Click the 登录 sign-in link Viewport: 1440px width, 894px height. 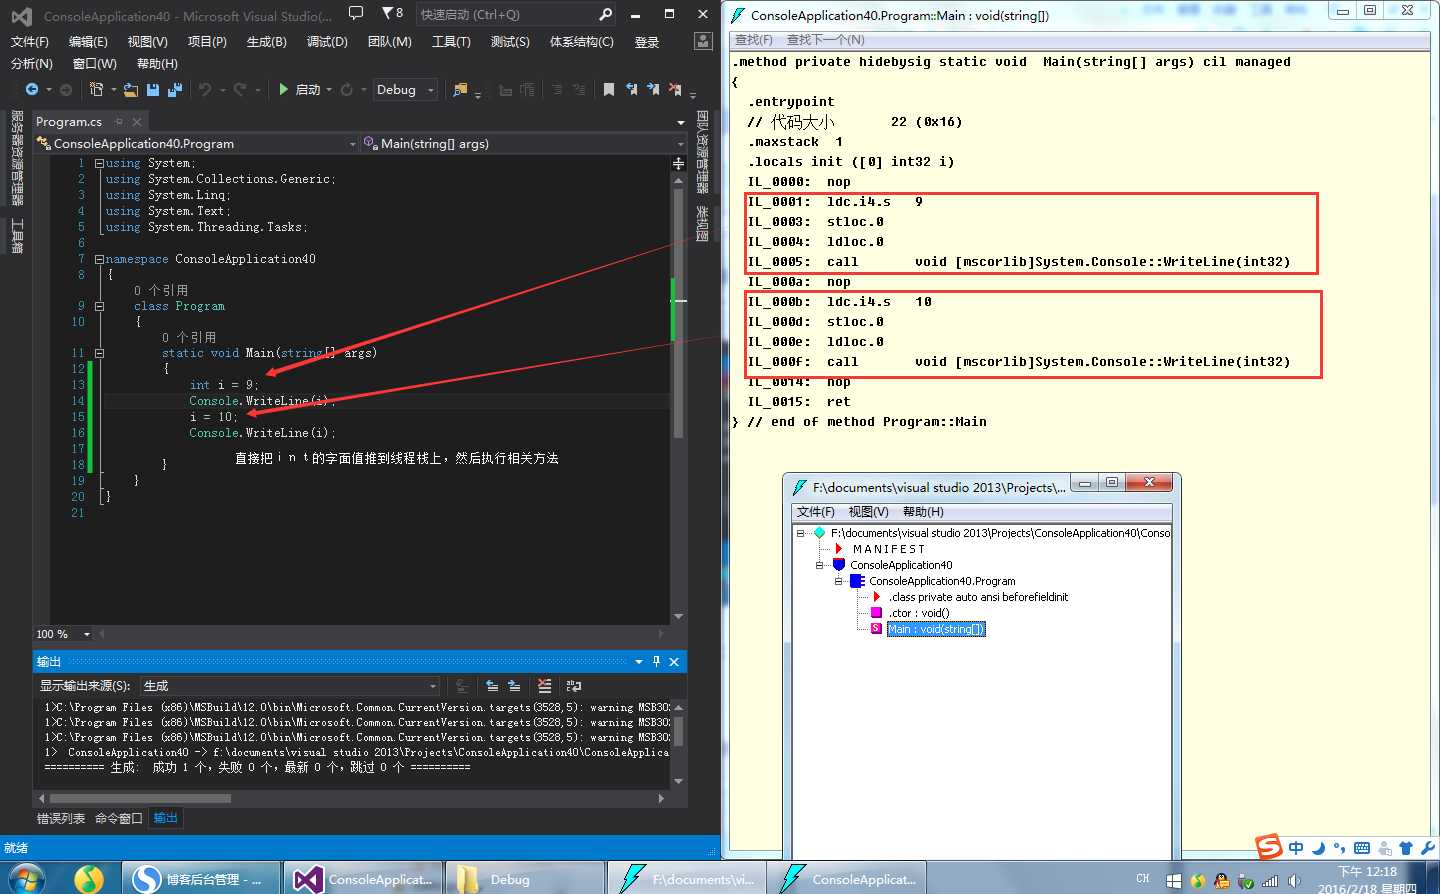pos(647,42)
